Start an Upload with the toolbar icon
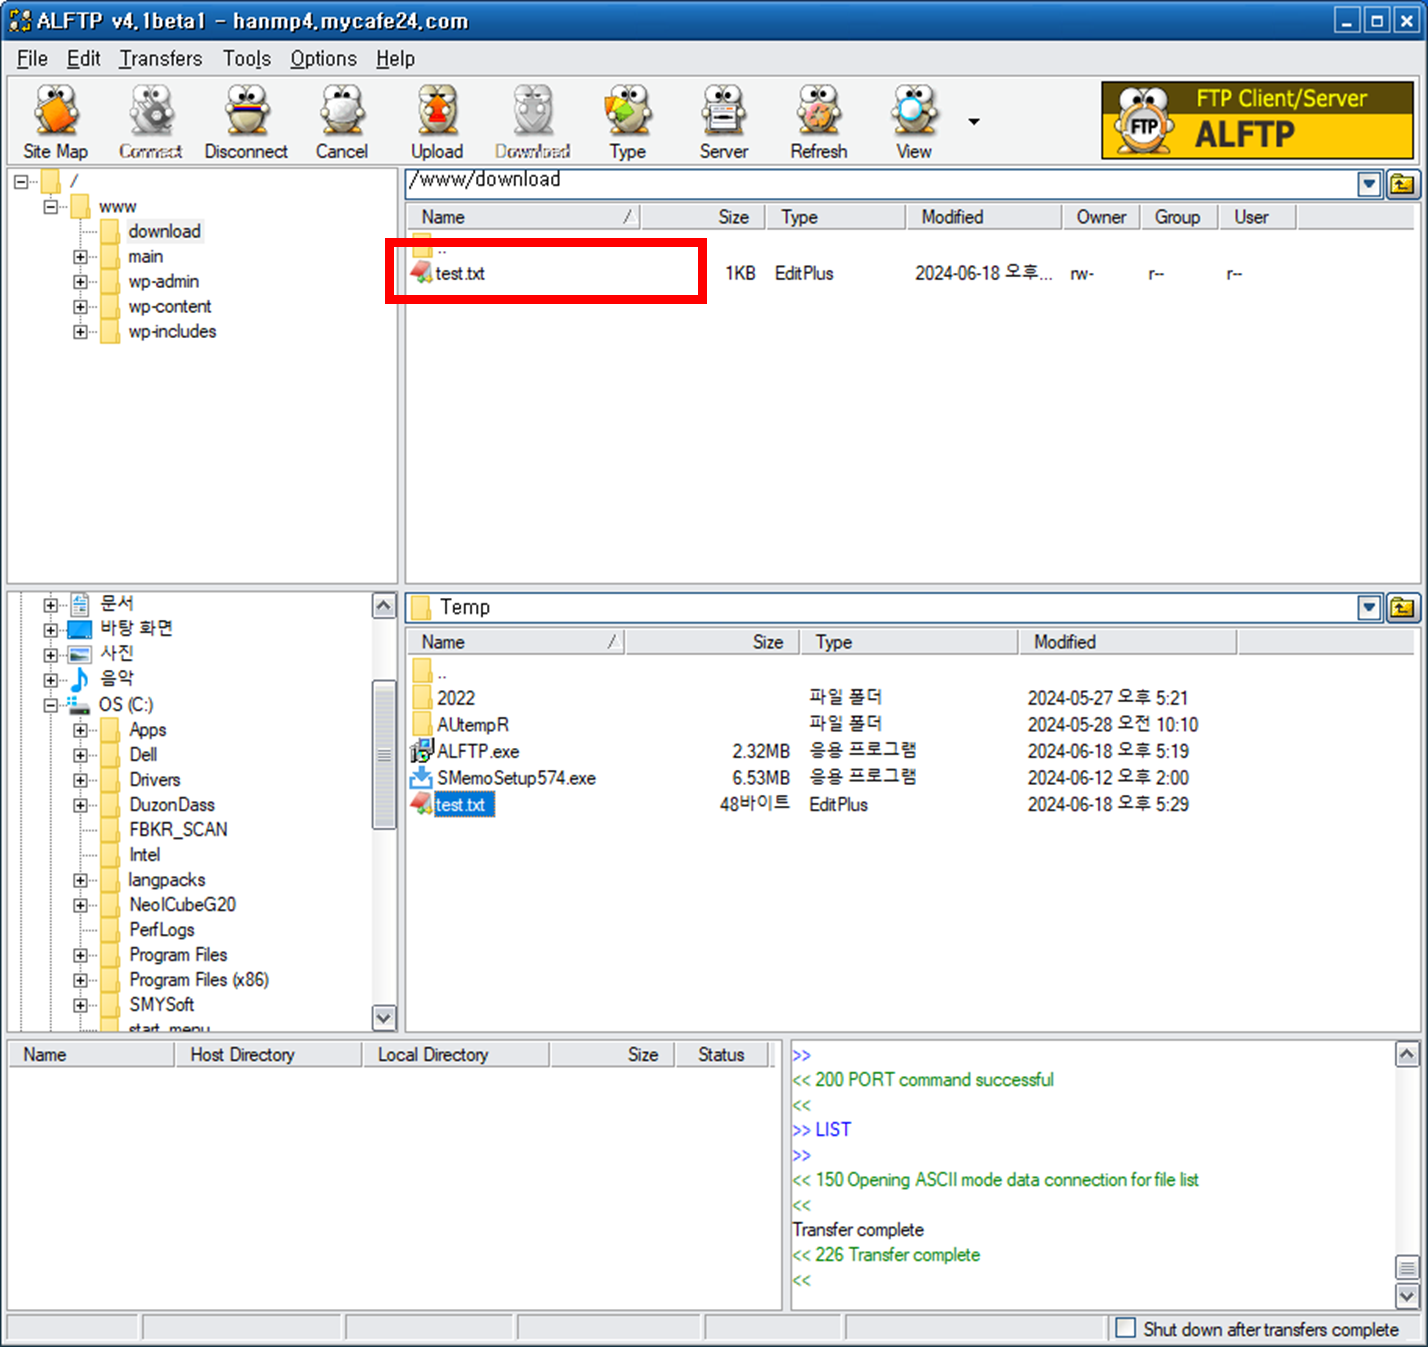The image size is (1428, 1347). click(x=436, y=118)
